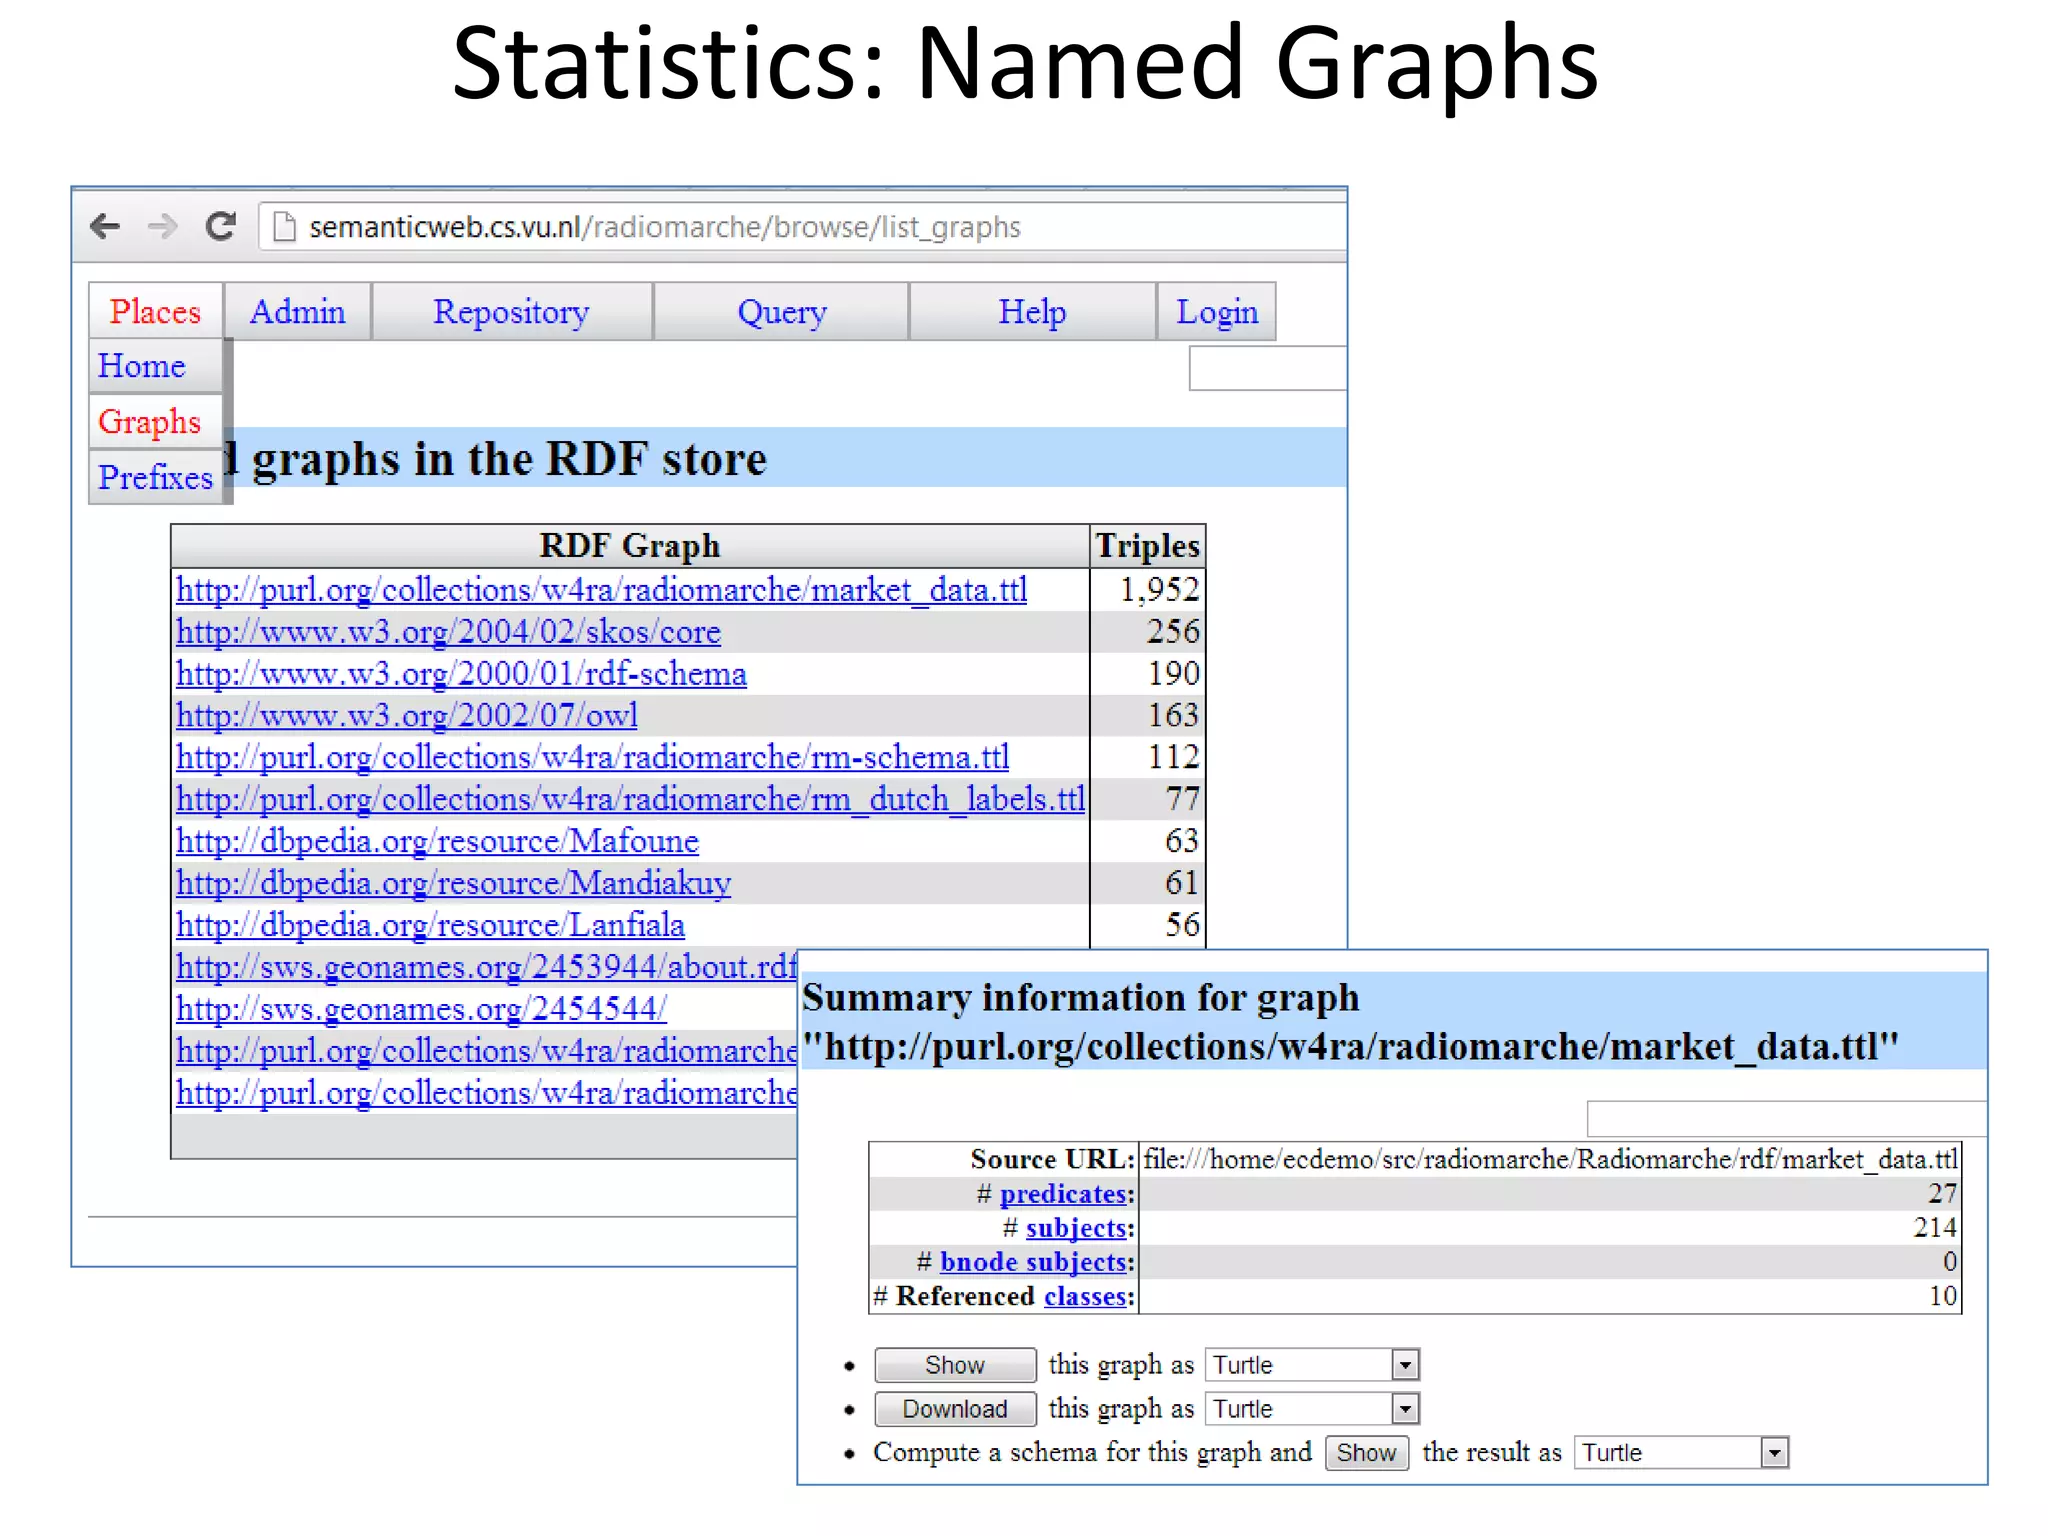This screenshot has height=1536, width=2048.
Task: Click the search box in the graphs list page
Action: 1267,368
